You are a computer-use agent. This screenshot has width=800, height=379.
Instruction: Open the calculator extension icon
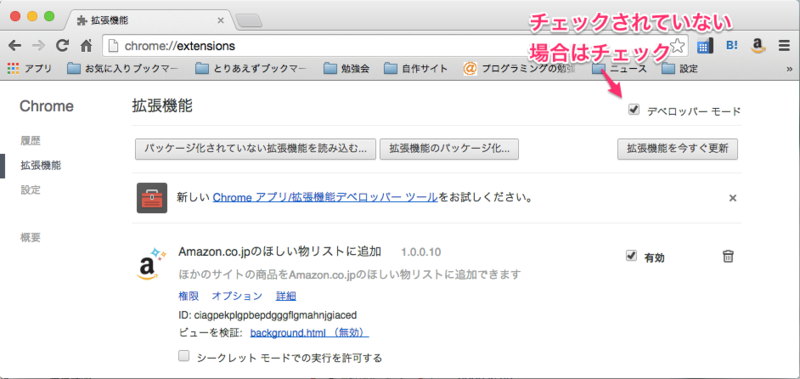[704, 46]
